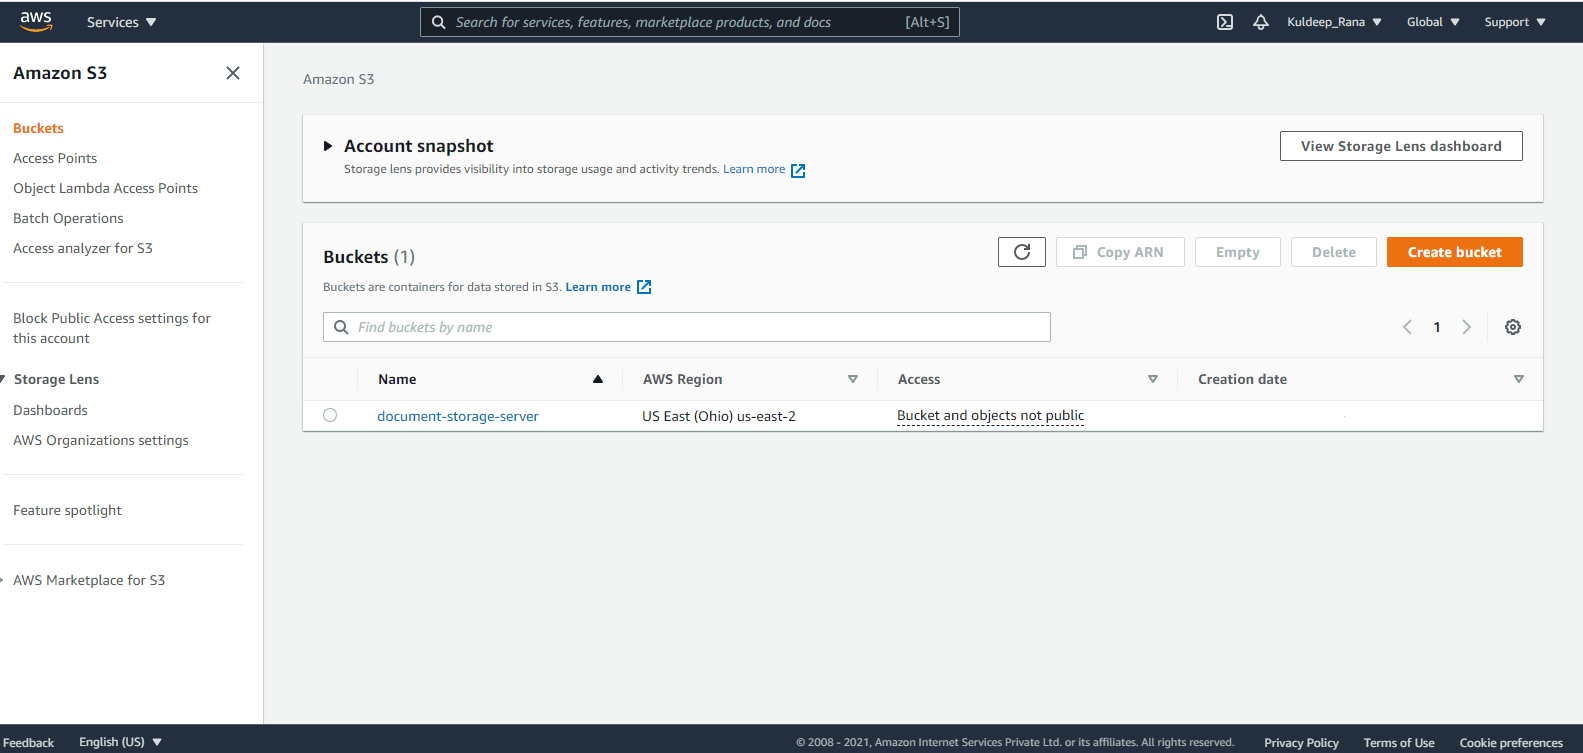Viewport: 1583px width, 753px height.
Task: Open Dashboards under Storage Lens
Action: click(50, 410)
